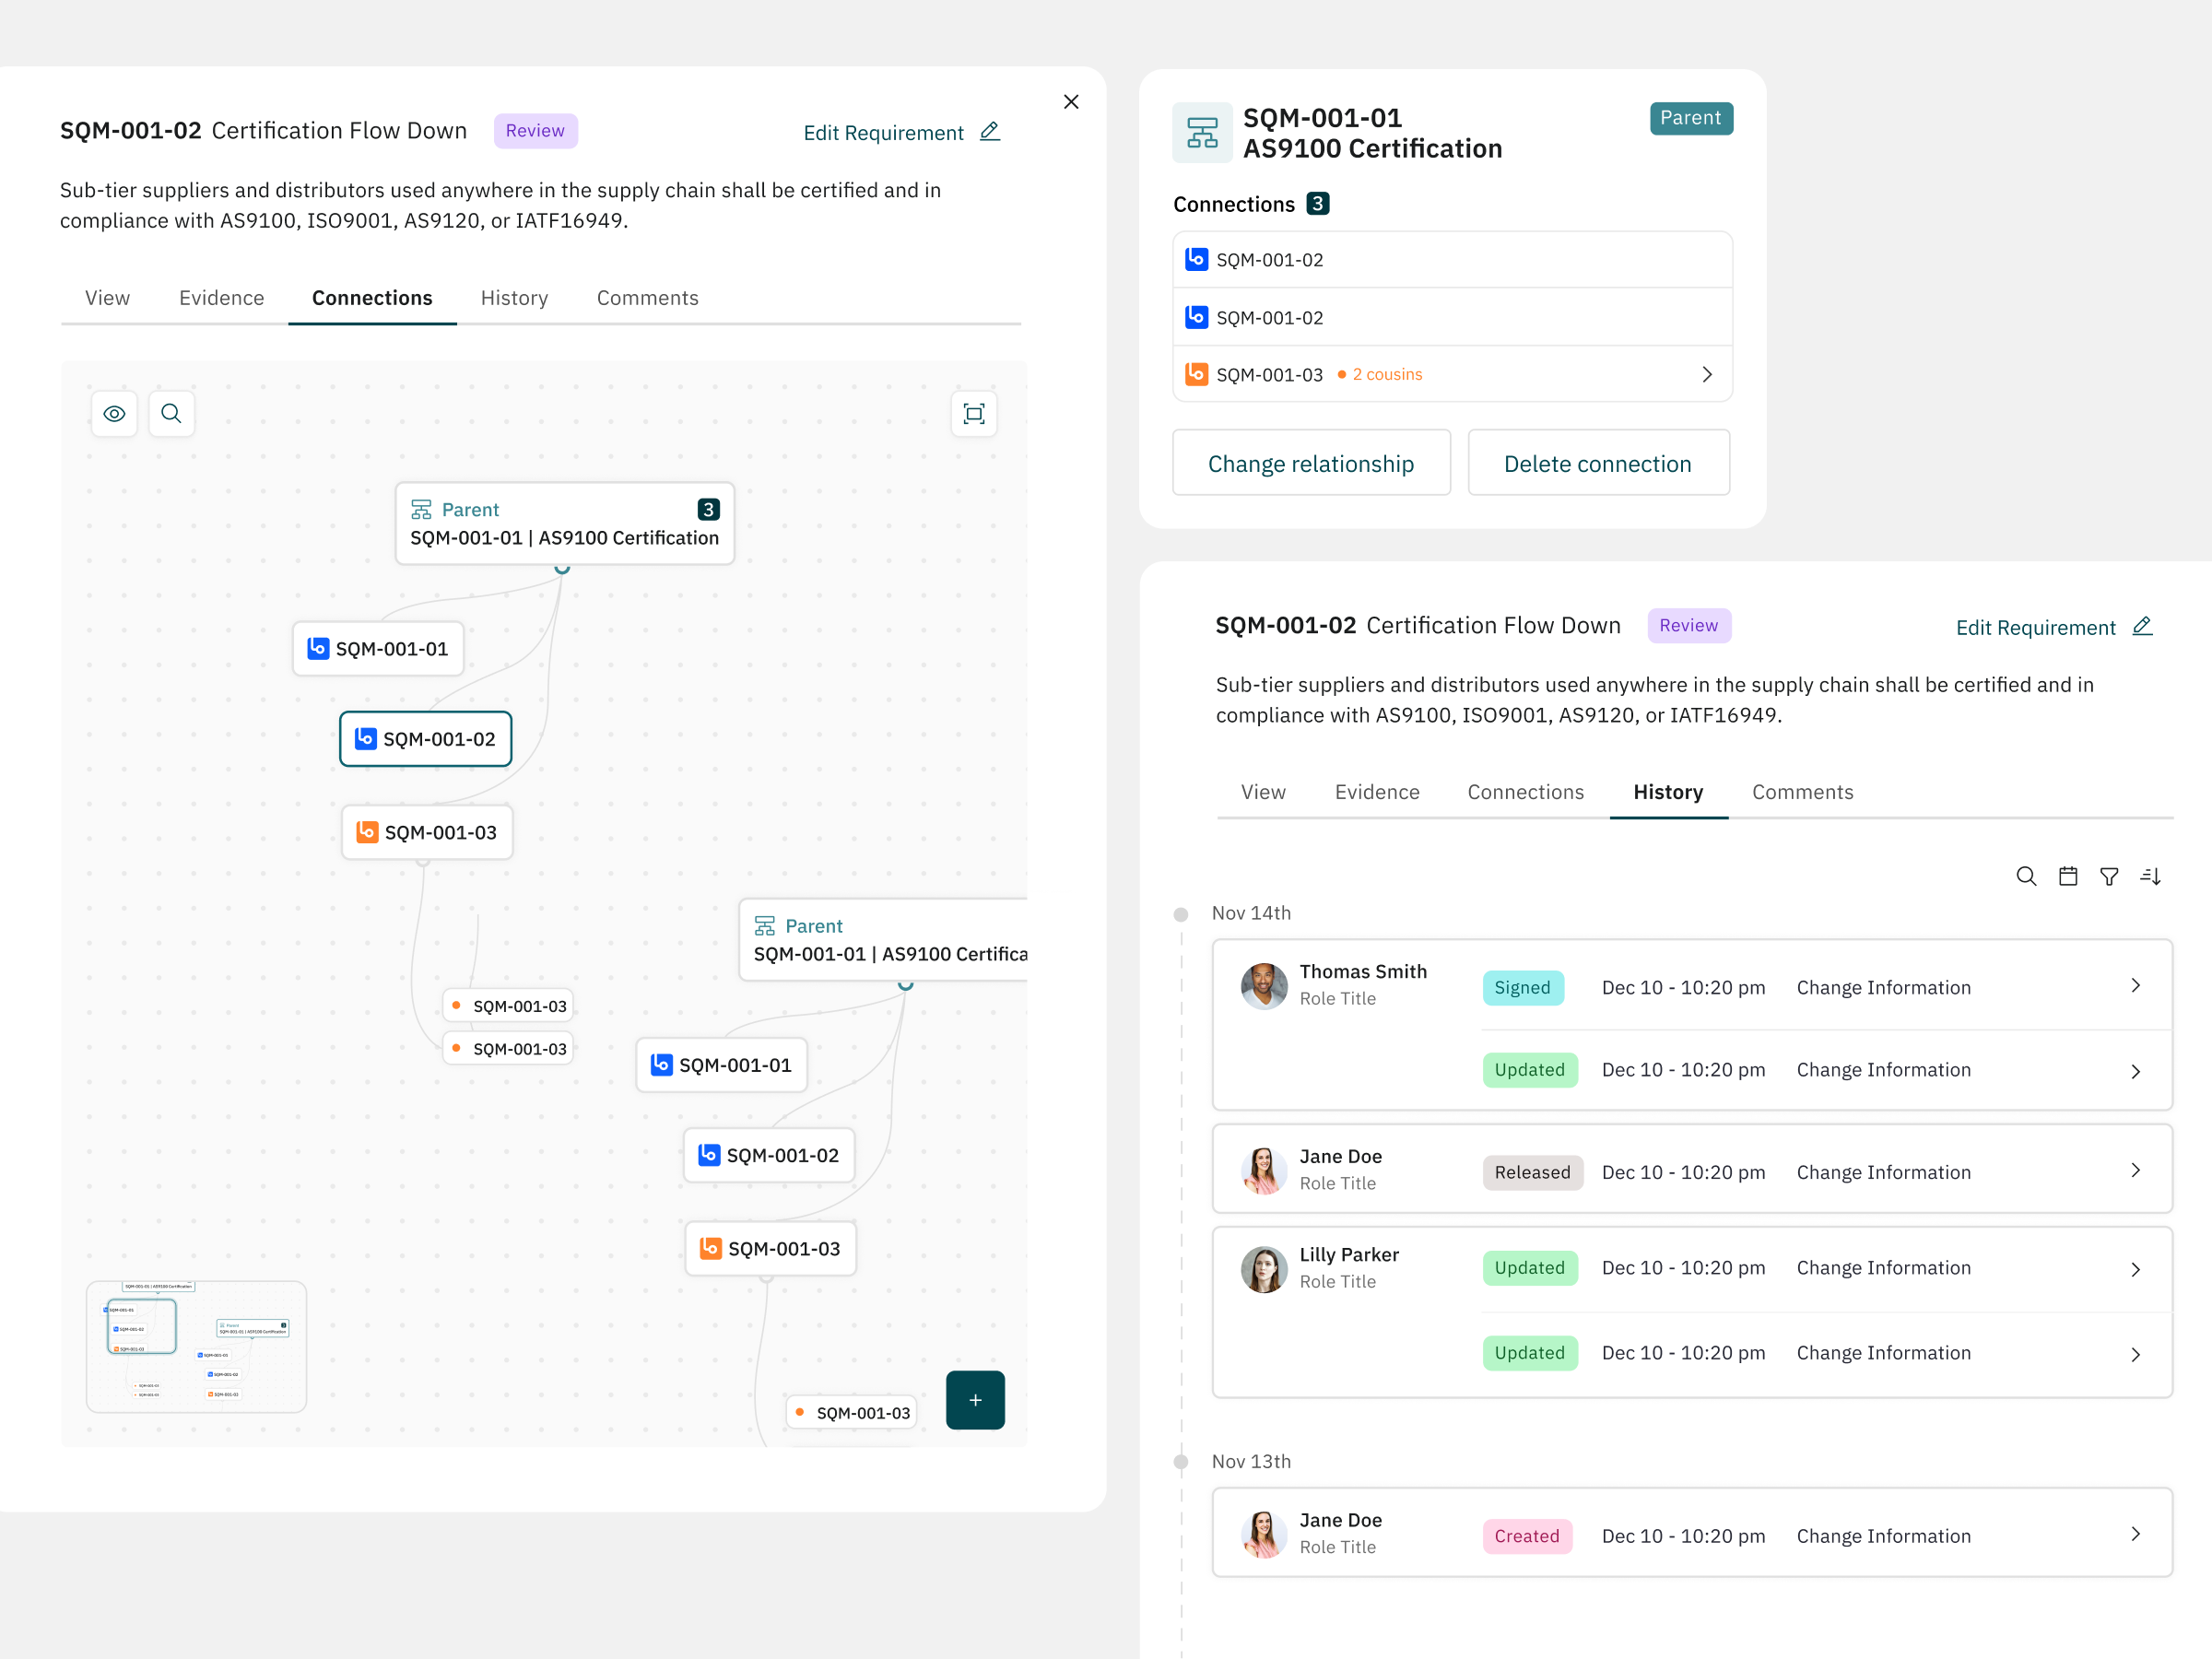Select lower SQM-001-02 graph node
The image size is (2212, 1659).
(x=769, y=1155)
